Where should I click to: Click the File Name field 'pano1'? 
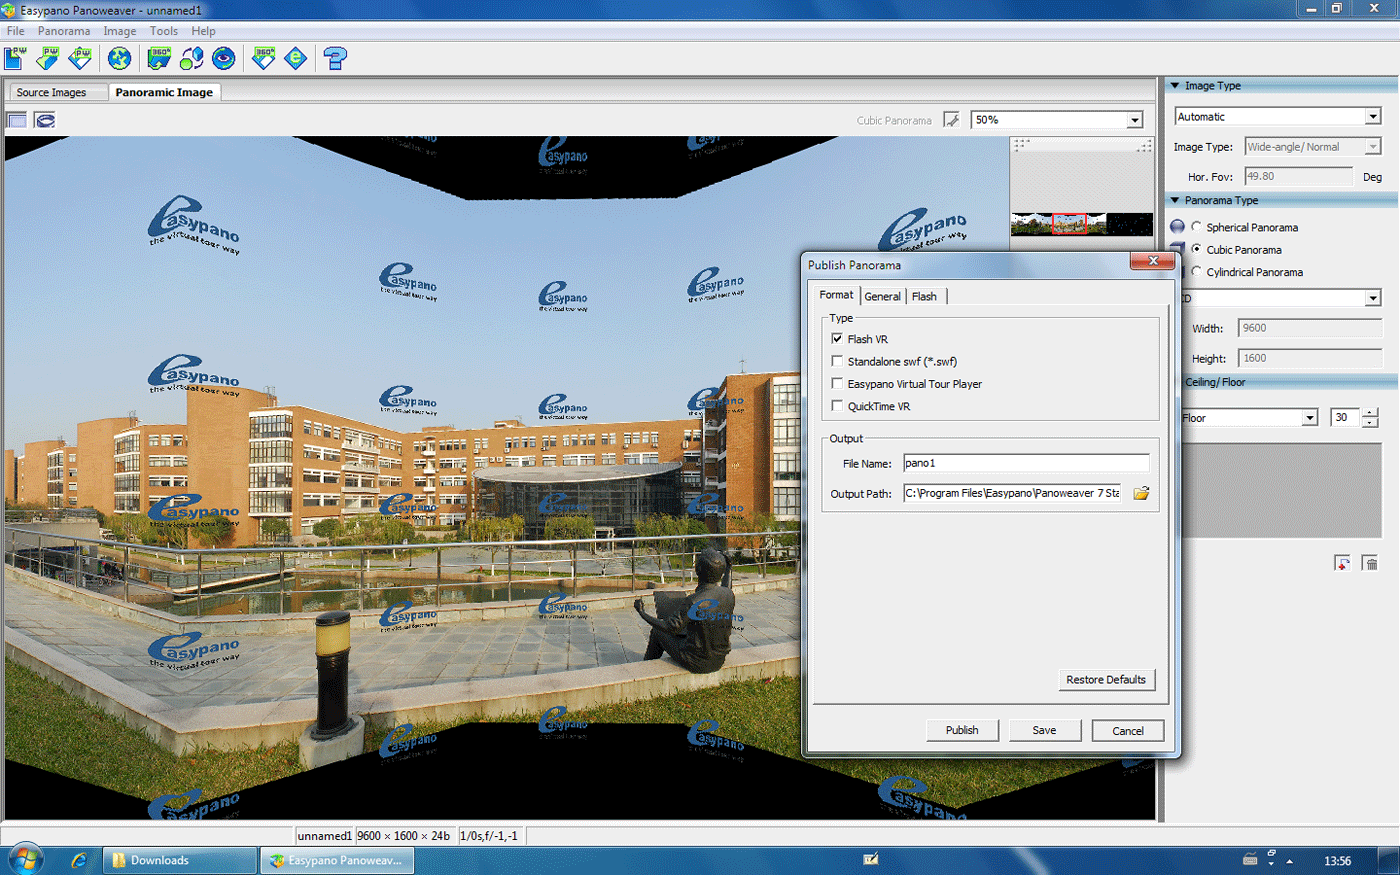tap(1026, 463)
